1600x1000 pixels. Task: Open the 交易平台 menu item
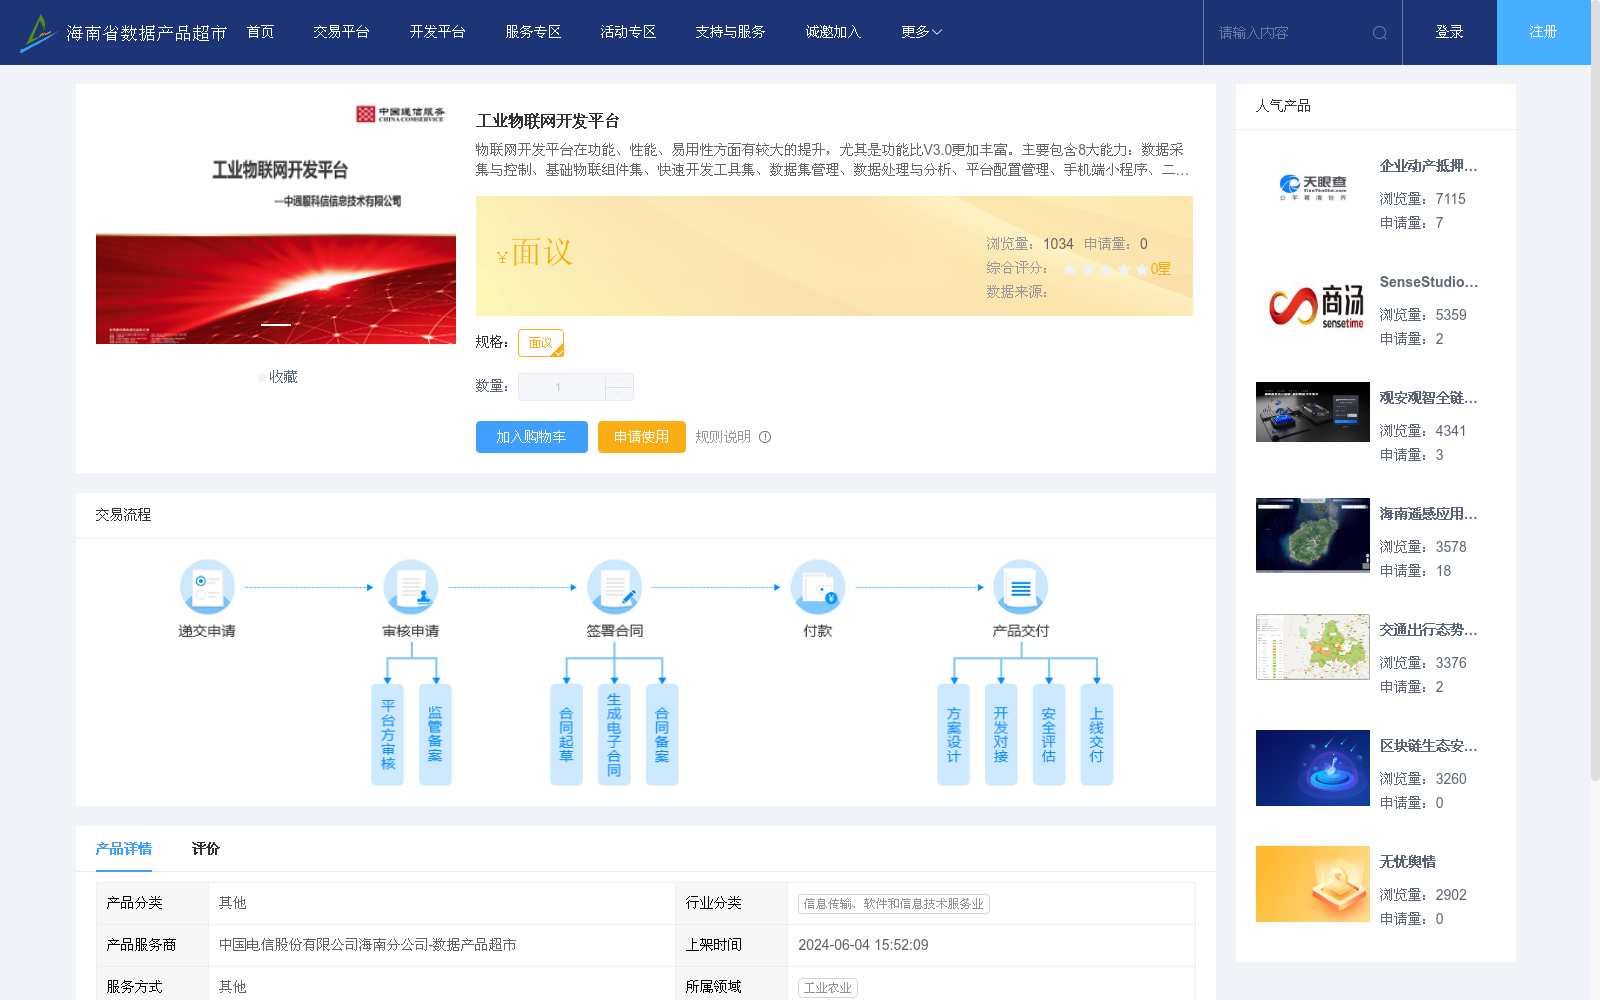click(x=341, y=32)
